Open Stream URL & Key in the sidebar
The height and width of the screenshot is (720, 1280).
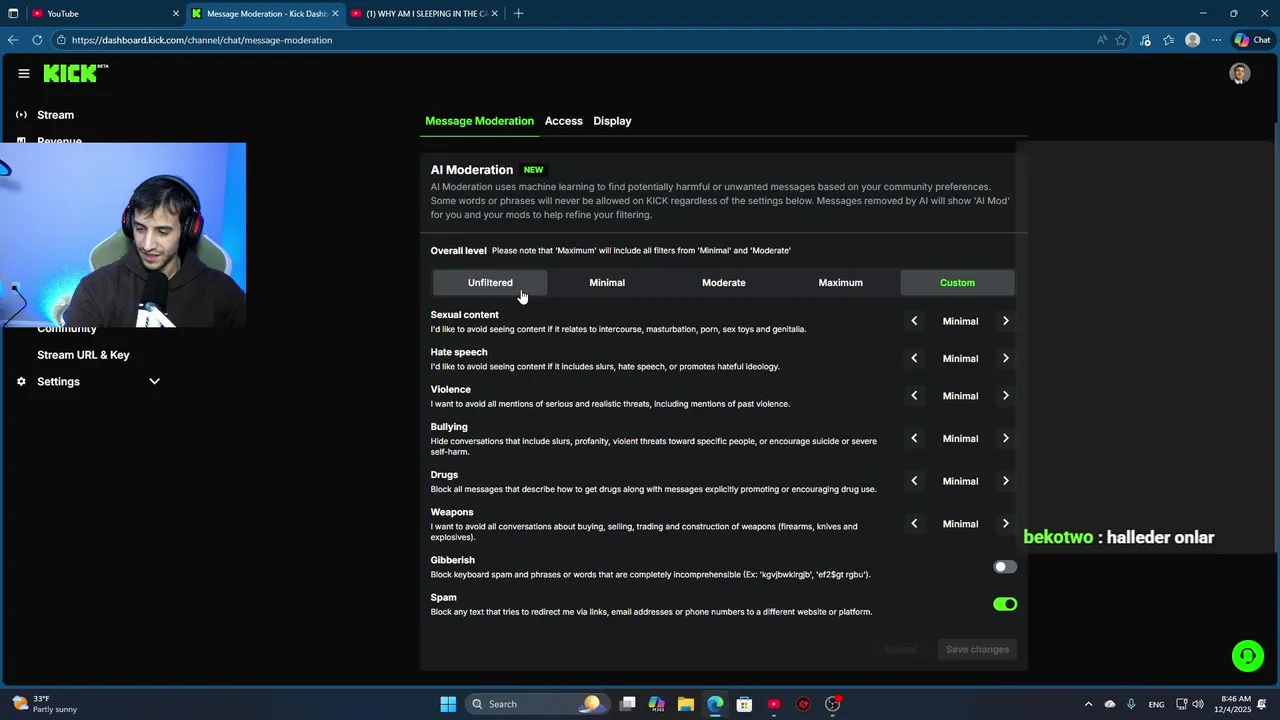83,355
